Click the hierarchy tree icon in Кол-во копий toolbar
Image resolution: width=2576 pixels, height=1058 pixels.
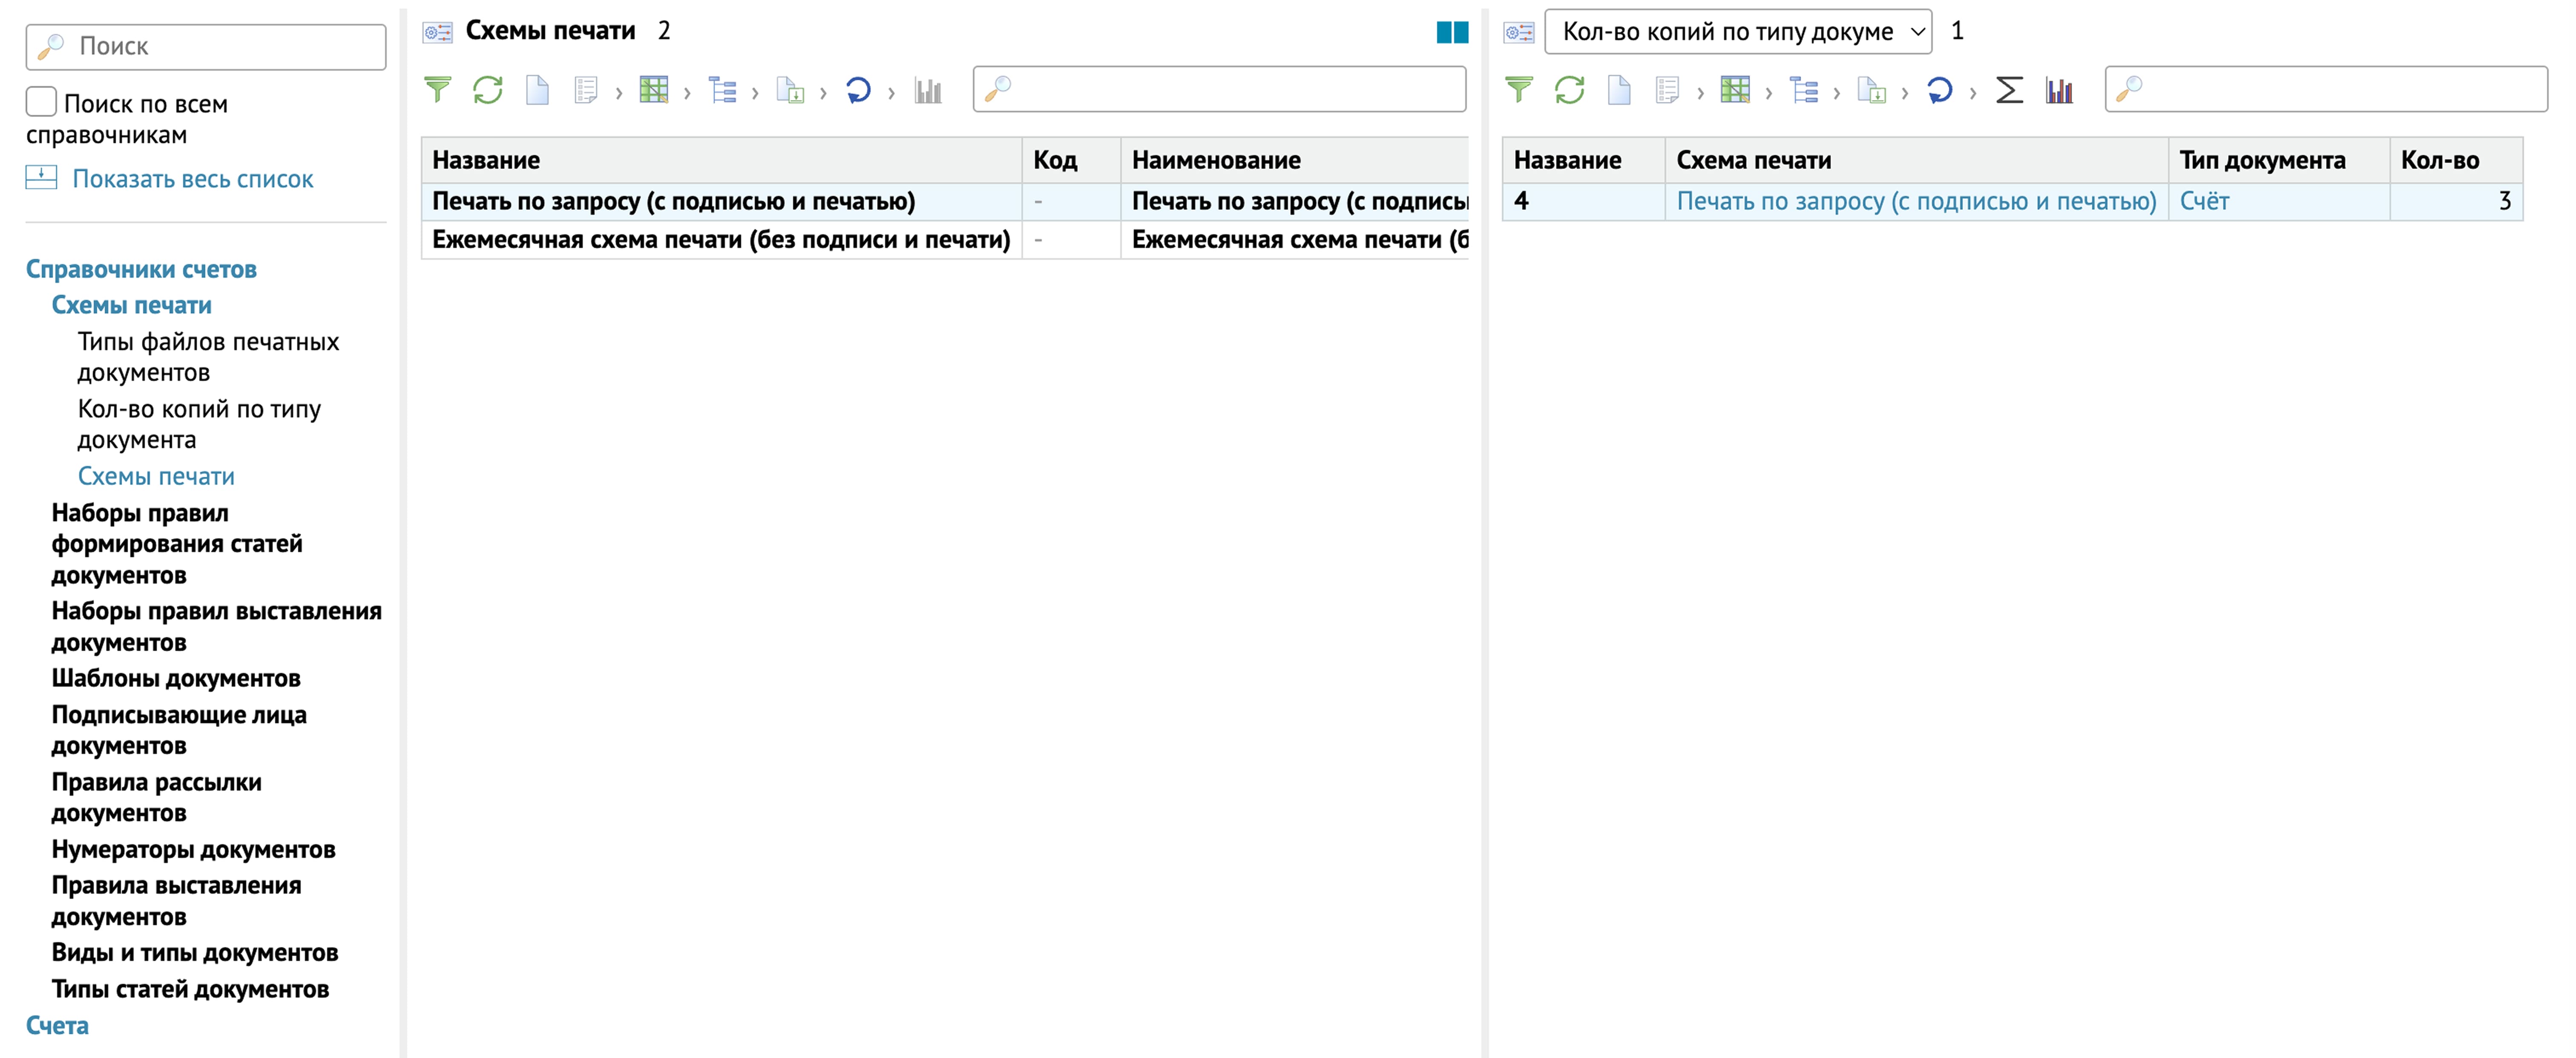1804,90
